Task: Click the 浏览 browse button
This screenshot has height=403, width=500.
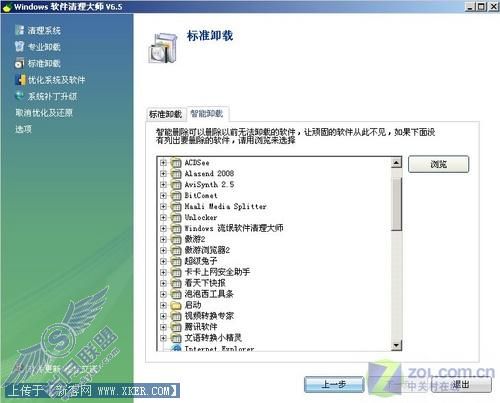Action: coord(438,164)
